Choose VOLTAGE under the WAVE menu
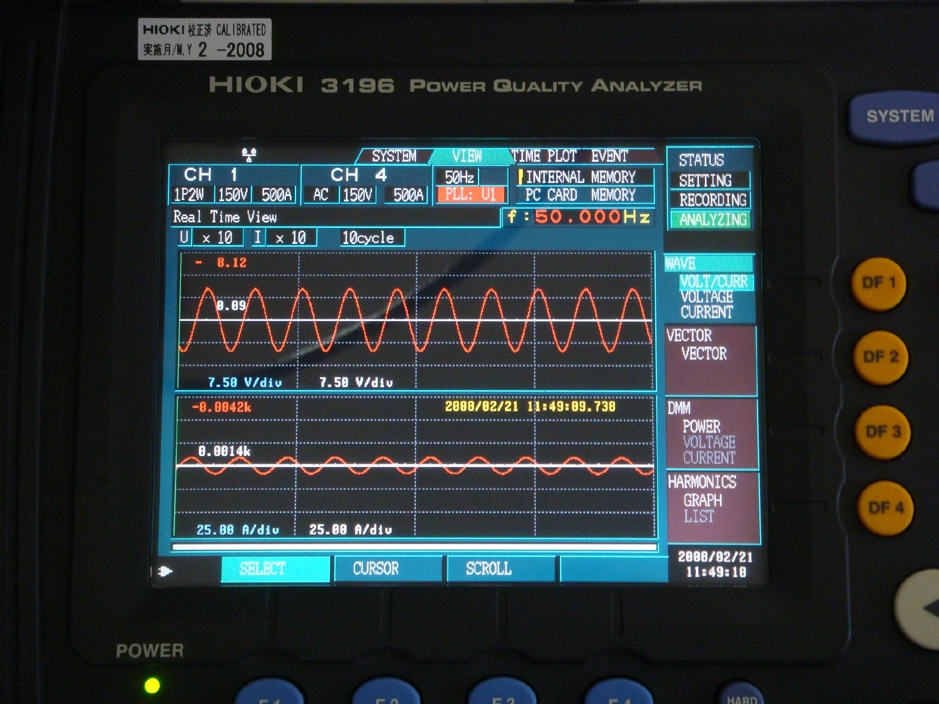The image size is (939, 704). click(x=707, y=297)
